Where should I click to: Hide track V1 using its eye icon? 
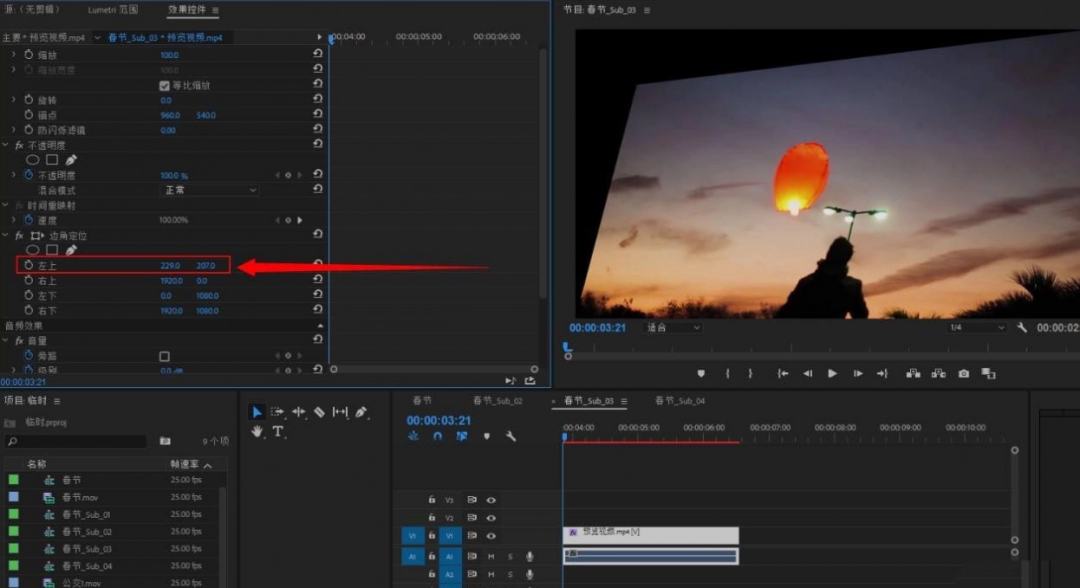(491, 536)
